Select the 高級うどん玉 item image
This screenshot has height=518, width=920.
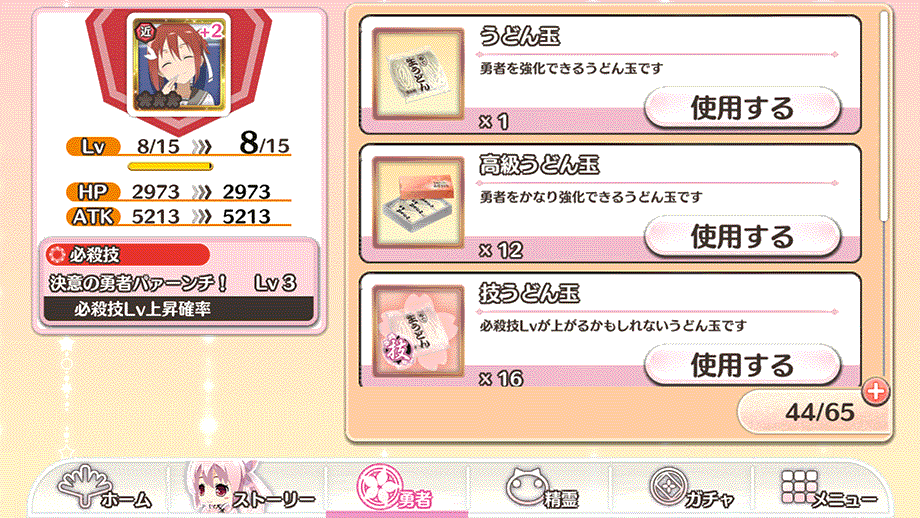coord(418,203)
